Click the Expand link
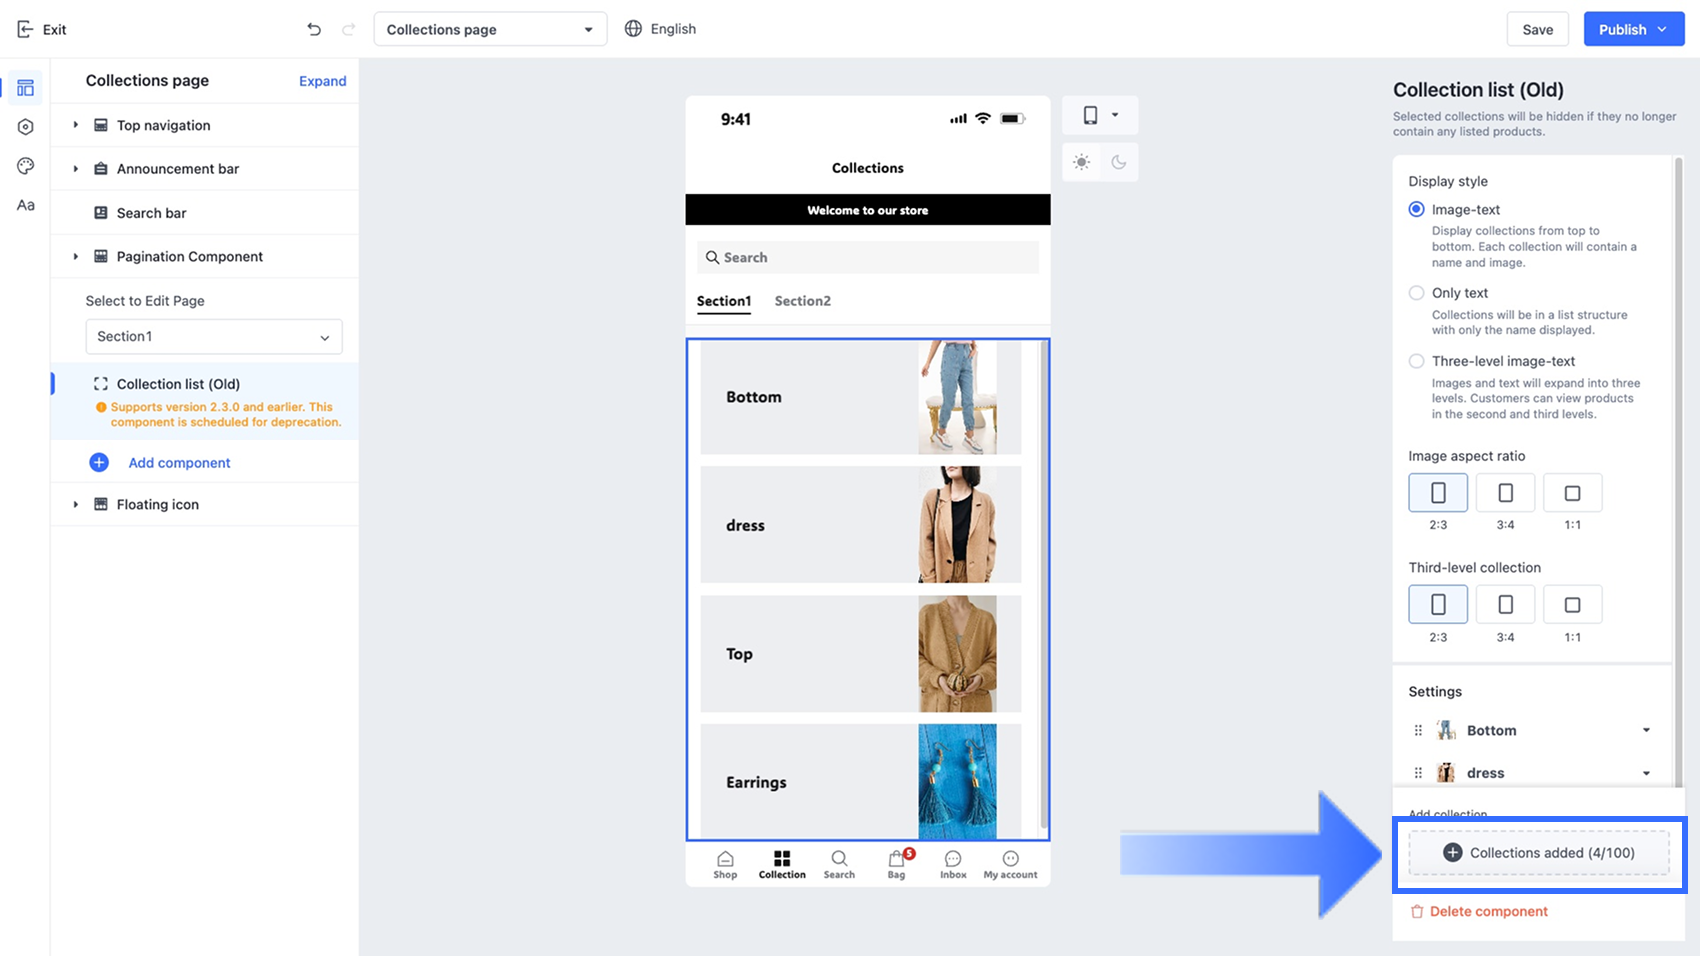Screen dimensions: 1700x956 coord(323,81)
